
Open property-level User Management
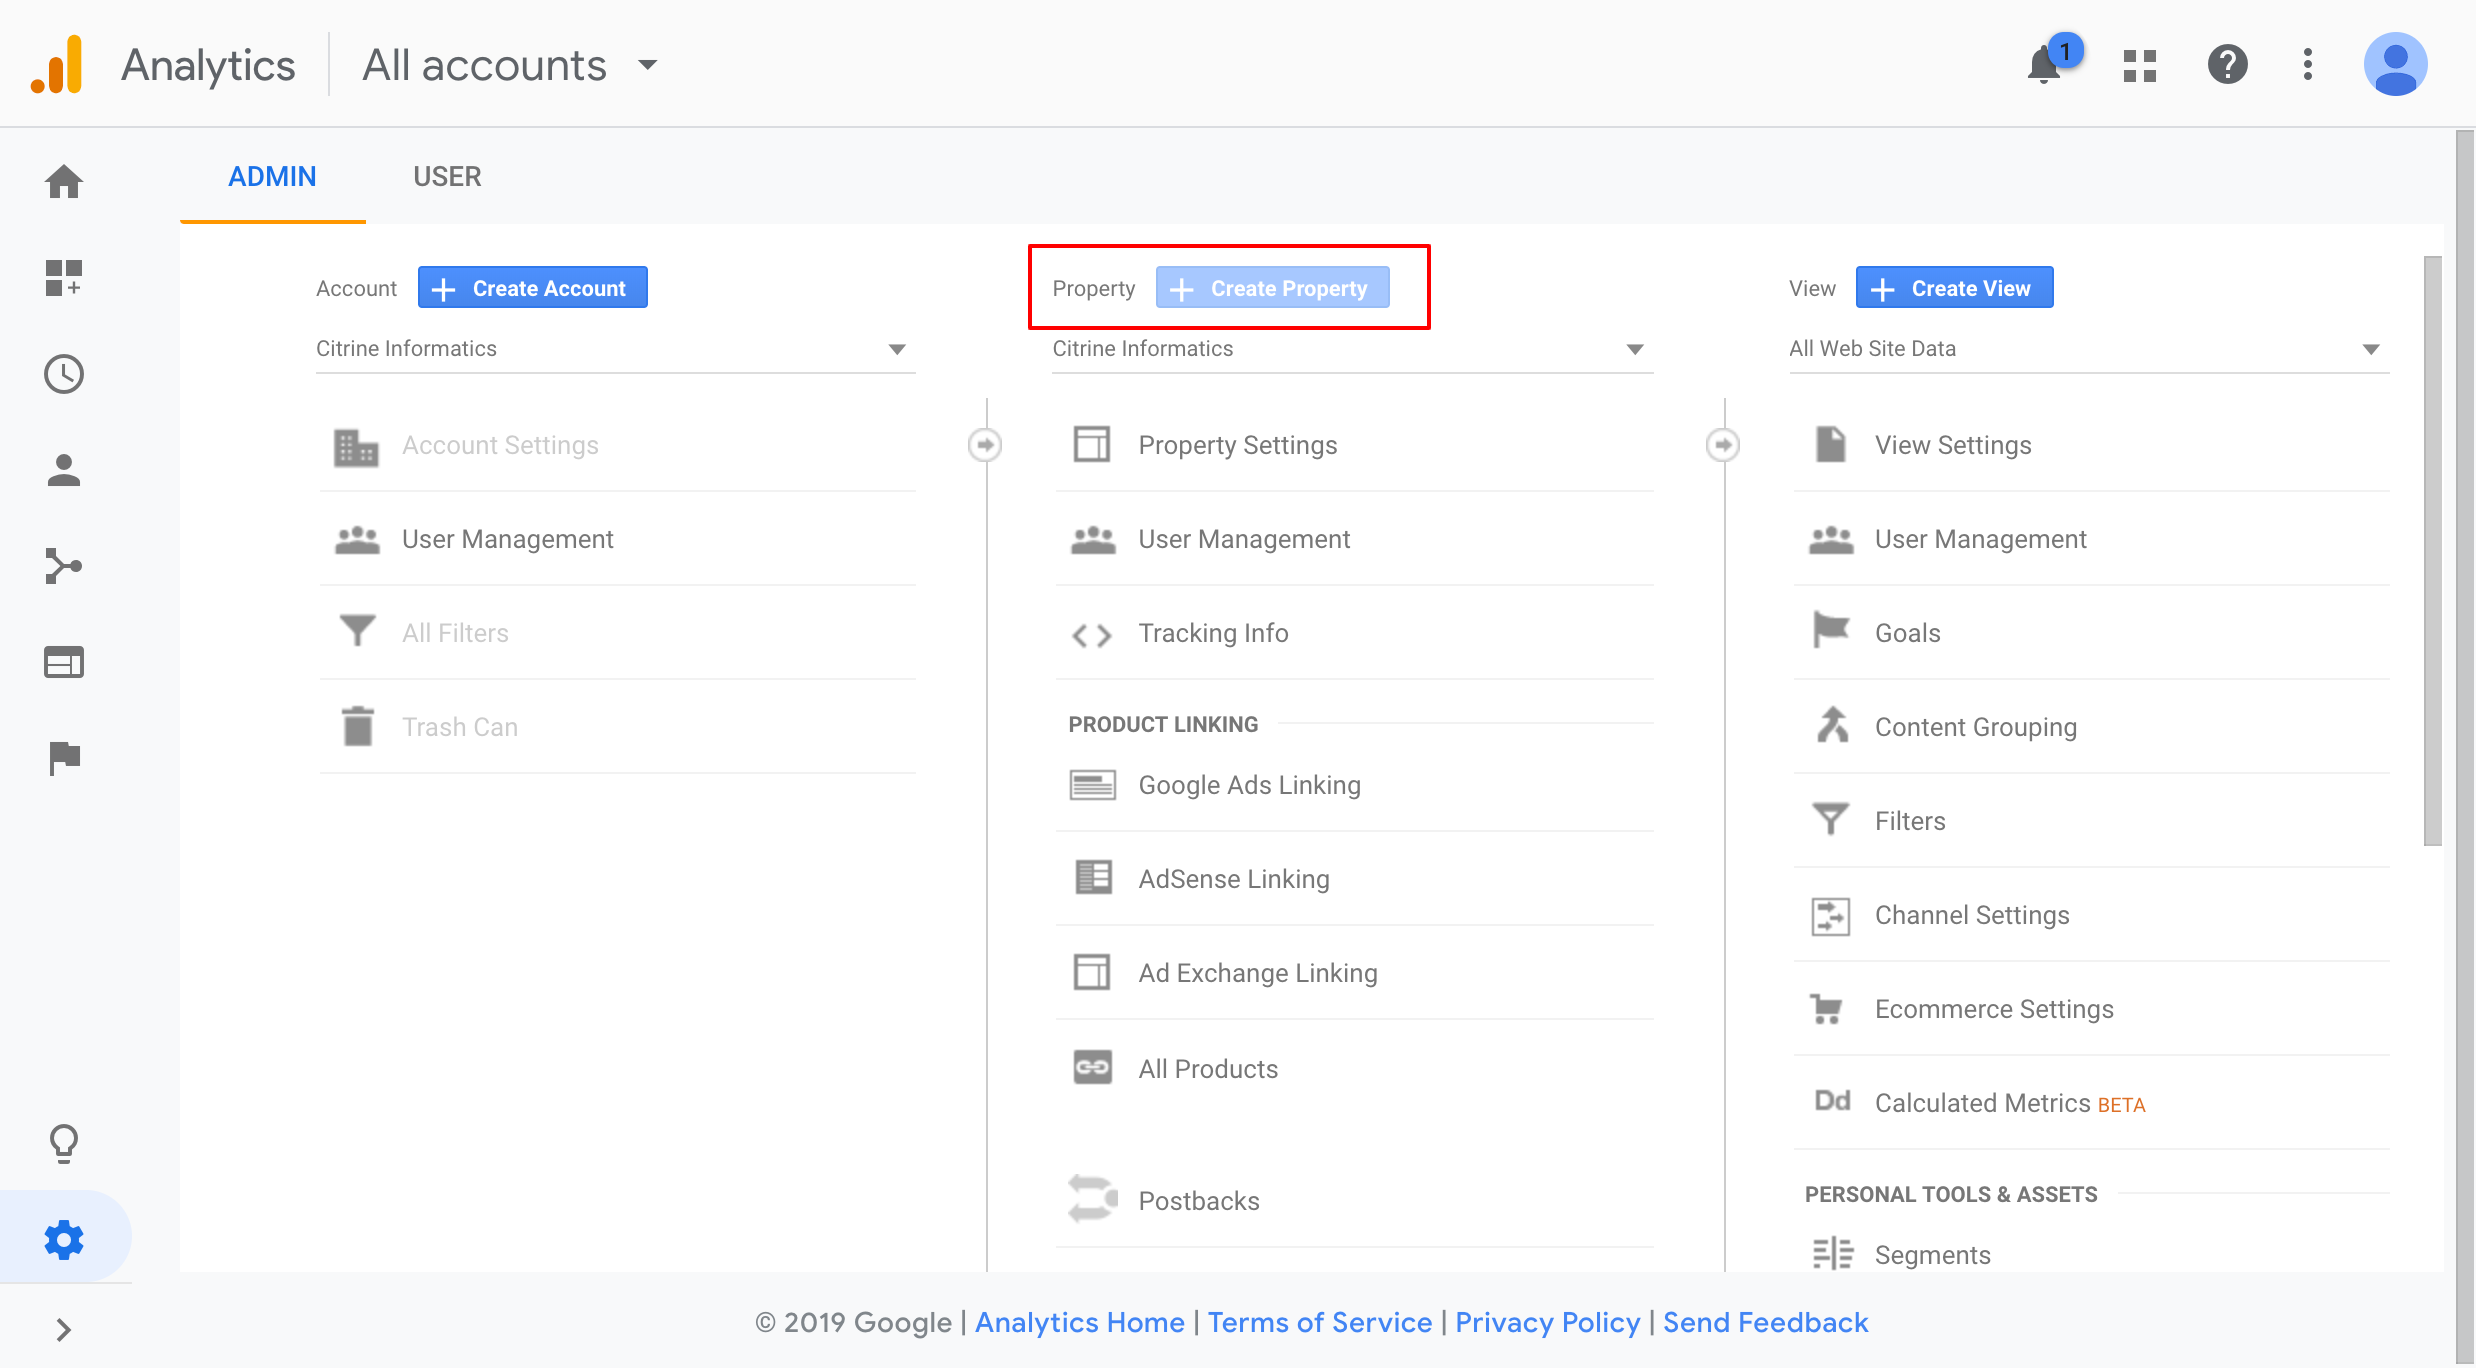(x=1354, y=539)
